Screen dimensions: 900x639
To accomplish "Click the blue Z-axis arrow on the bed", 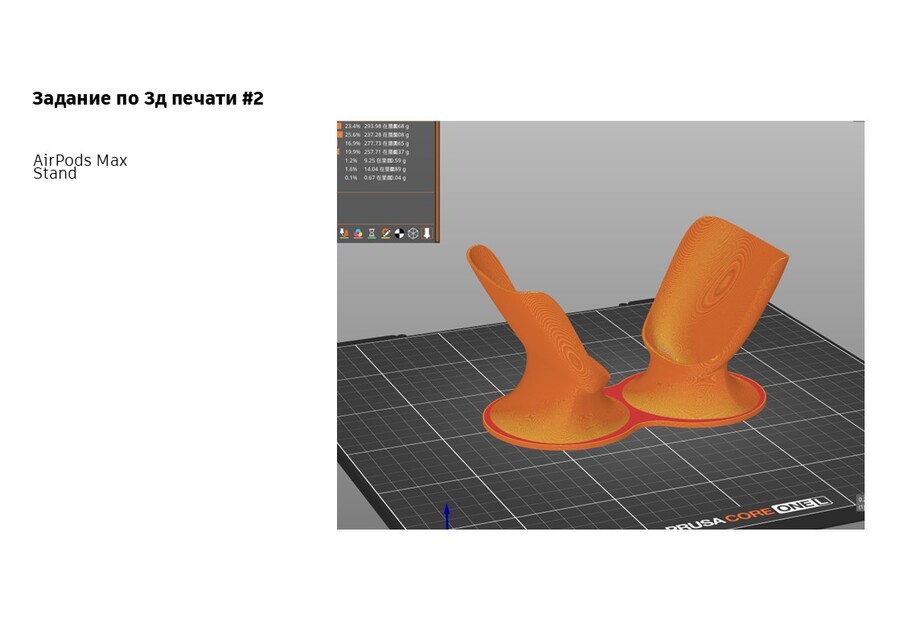I will pos(447,515).
